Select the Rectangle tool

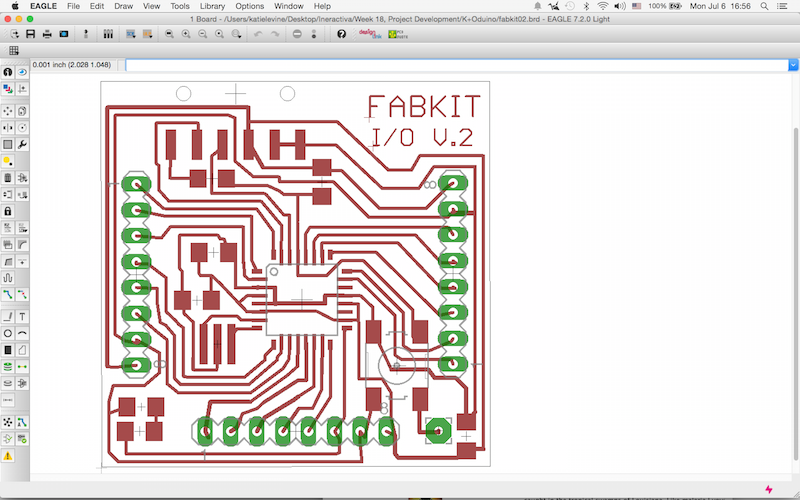click(8, 350)
